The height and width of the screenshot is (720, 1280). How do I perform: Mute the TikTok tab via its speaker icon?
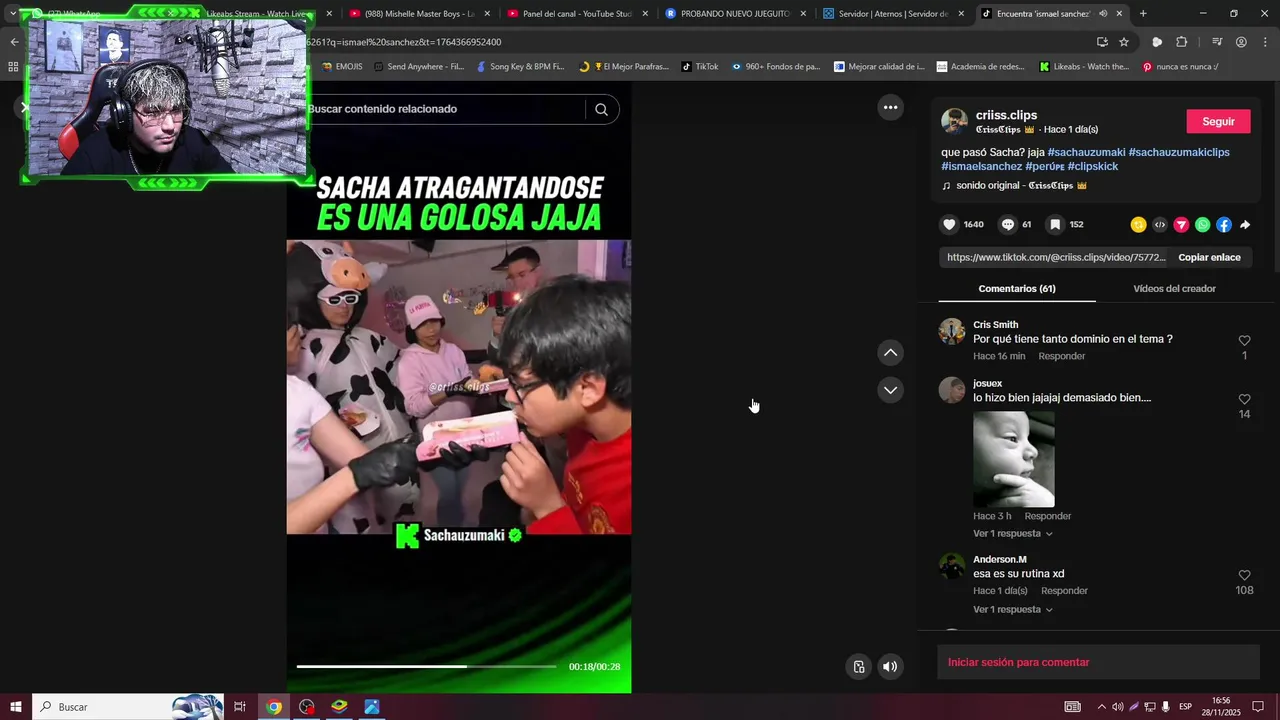tap(1103, 14)
